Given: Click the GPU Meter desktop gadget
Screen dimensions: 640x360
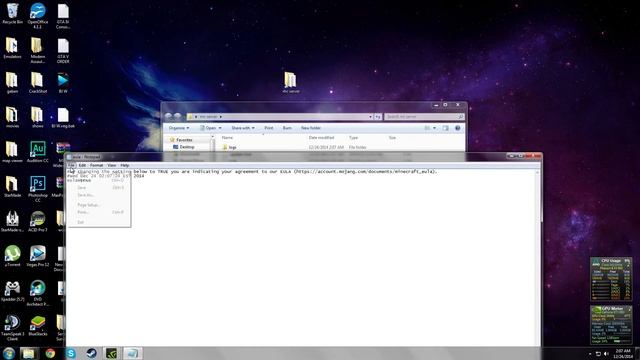Looking at the screenshot, I should [x=611, y=325].
